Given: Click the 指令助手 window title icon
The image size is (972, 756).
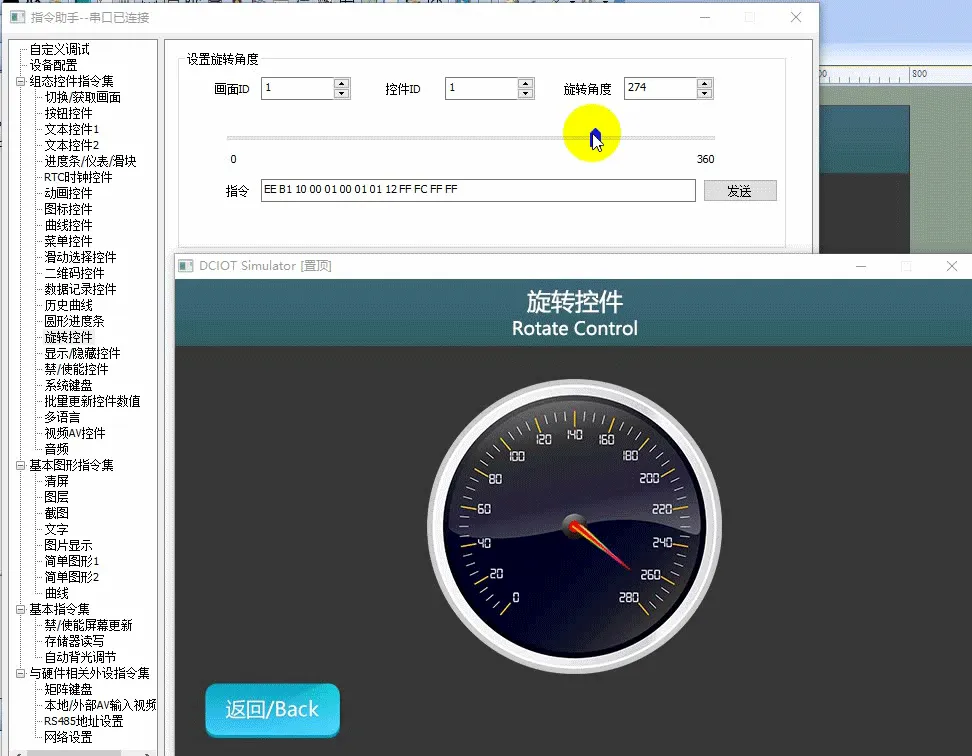Looking at the screenshot, I should [17, 18].
